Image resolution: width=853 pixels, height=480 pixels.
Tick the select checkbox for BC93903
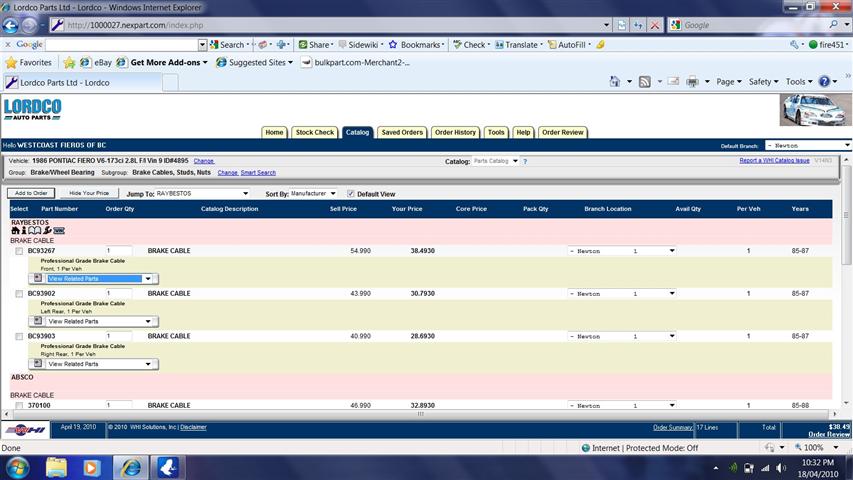click(19, 336)
